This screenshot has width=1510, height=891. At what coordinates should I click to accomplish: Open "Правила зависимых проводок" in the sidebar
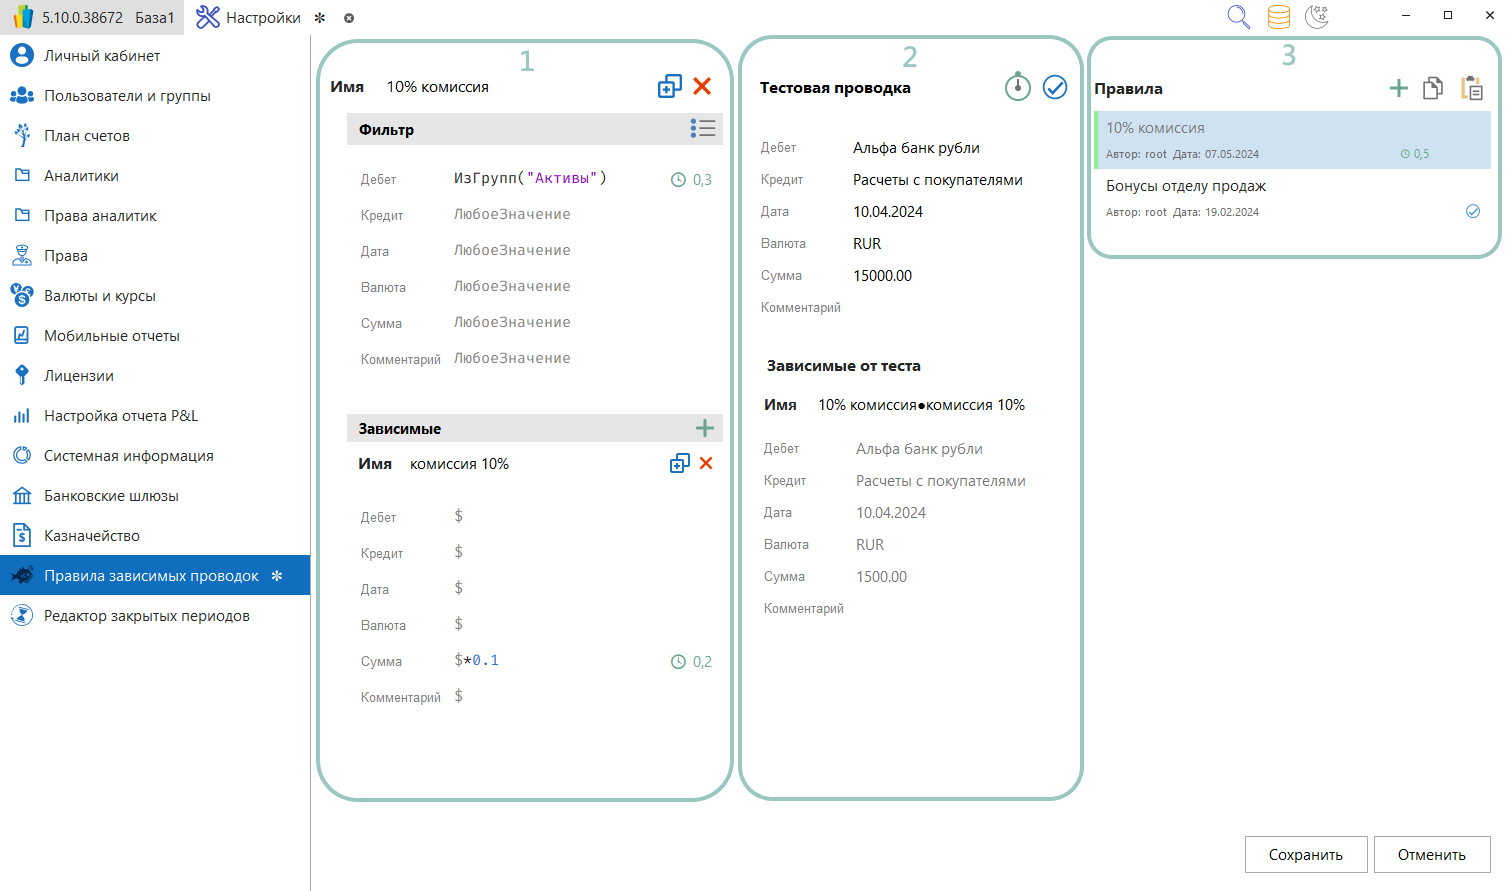coord(151,576)
